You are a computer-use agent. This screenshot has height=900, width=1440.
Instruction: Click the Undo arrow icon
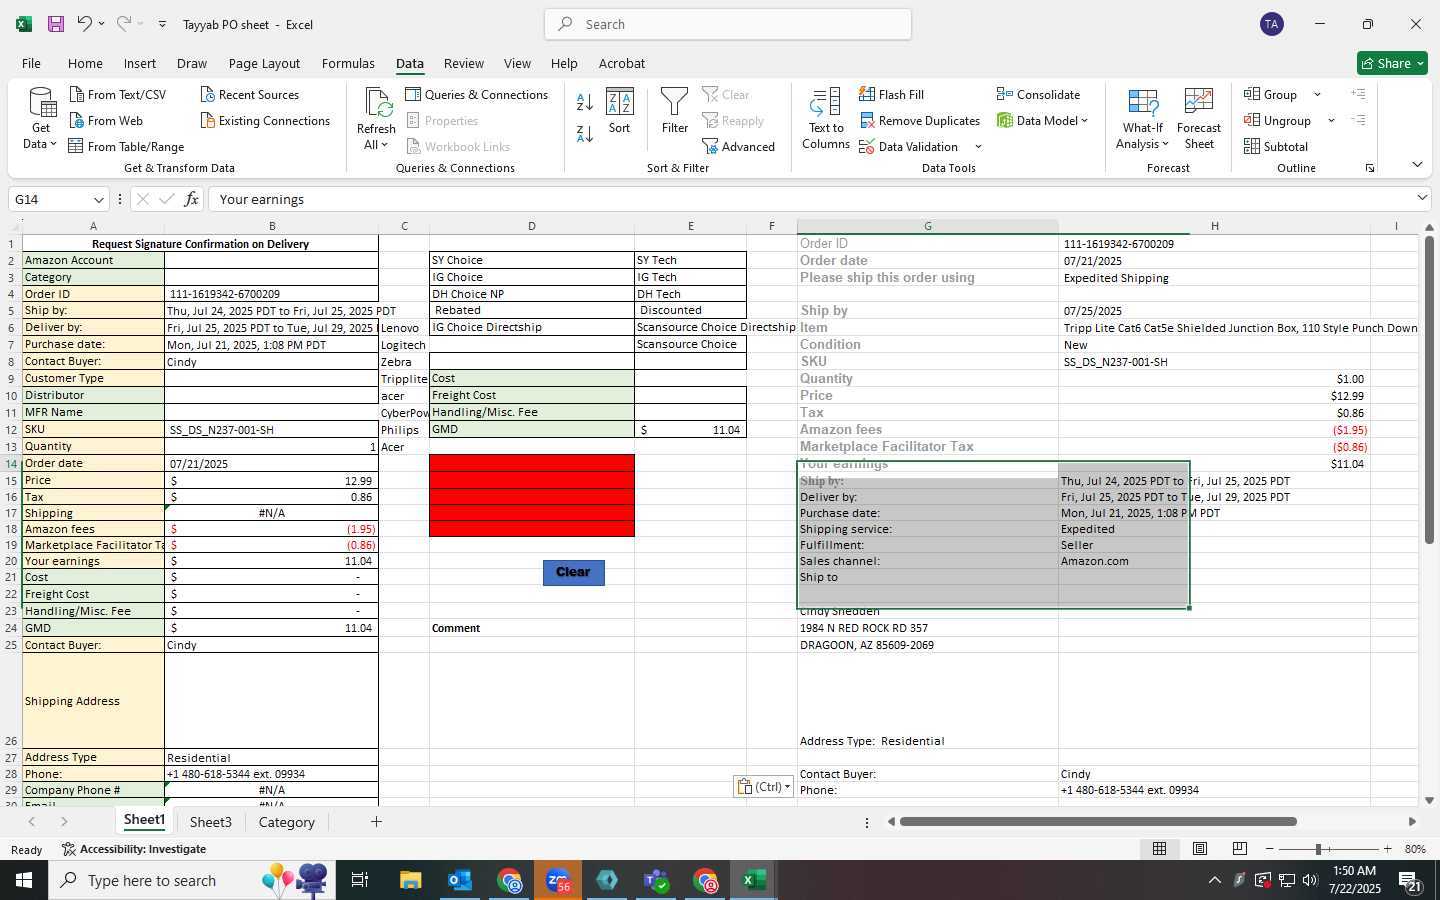click(x=85, y=24)
